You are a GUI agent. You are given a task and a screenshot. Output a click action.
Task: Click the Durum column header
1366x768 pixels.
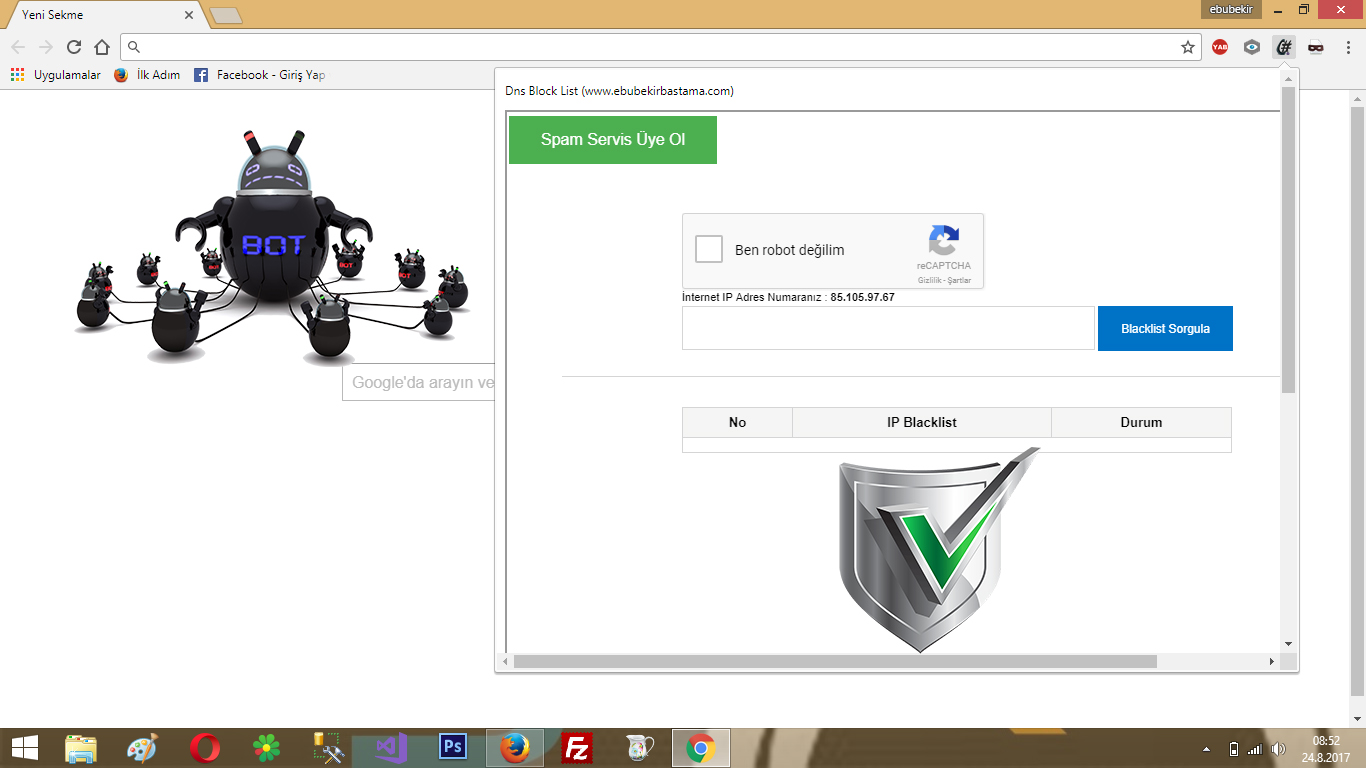pos(1141,422)
